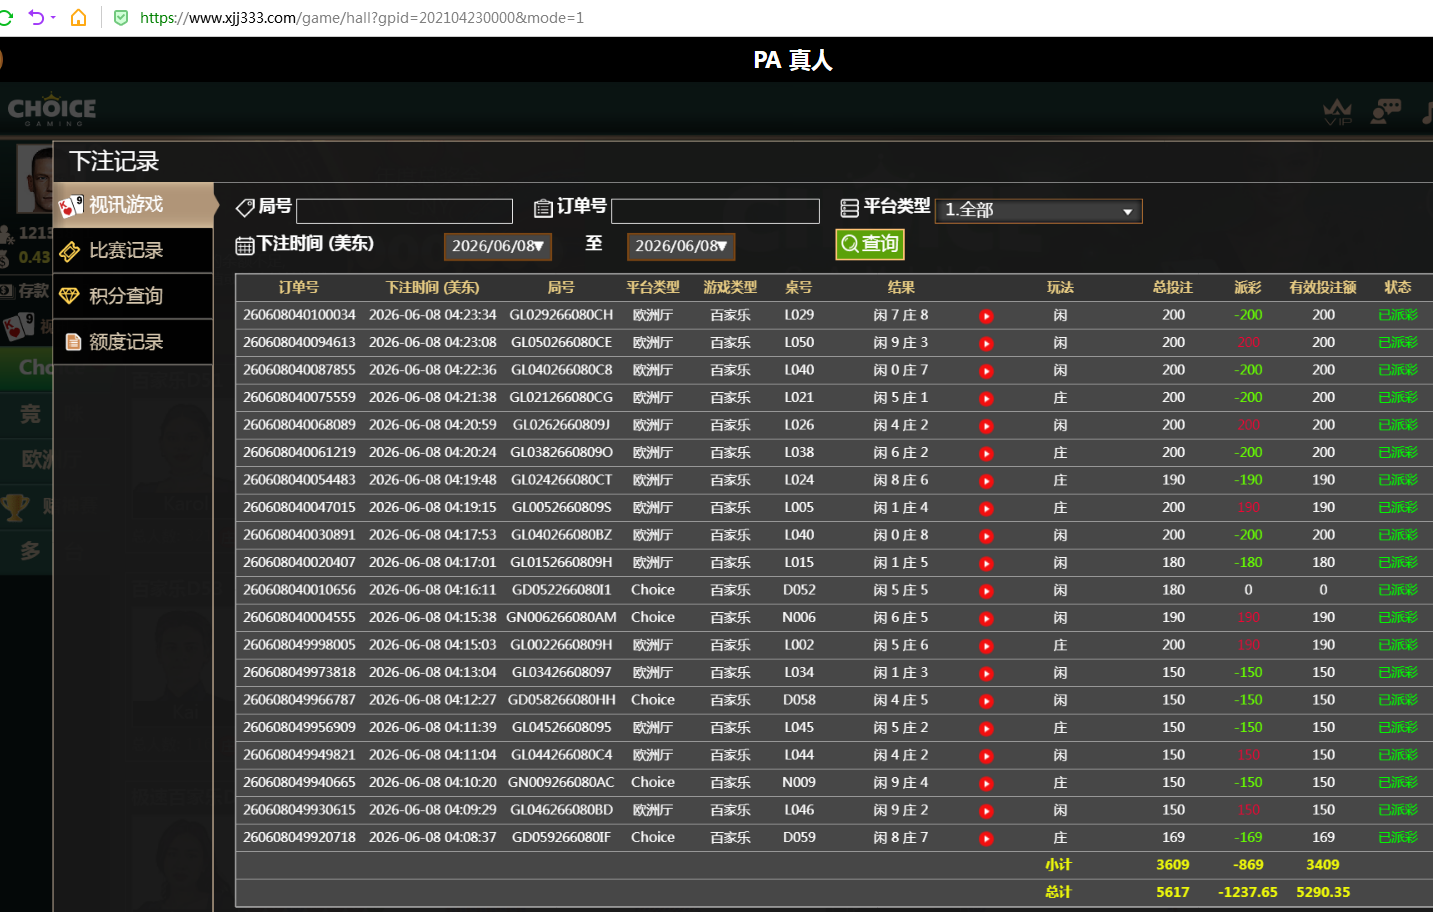Play video for order 260608049973818
This screenshot has height=912, width=1433.
(986, 673)
